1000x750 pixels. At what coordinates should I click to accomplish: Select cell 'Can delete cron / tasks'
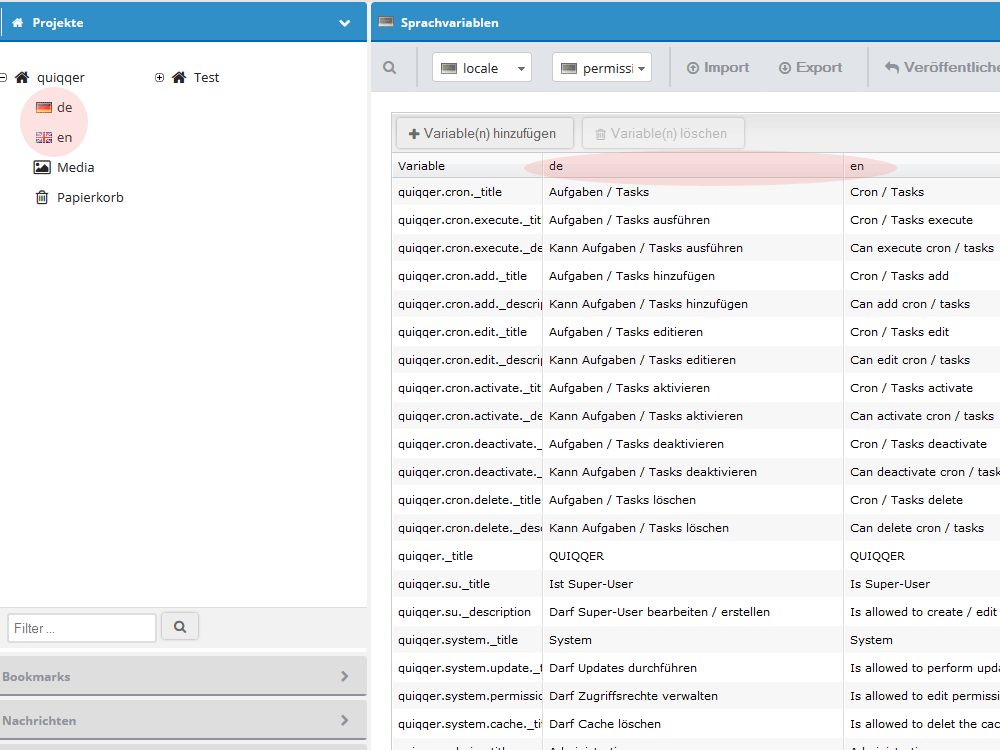point(922,528)
